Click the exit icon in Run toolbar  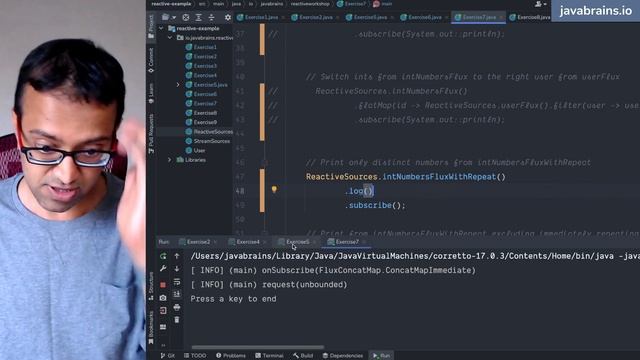click(x=163, y=311)
